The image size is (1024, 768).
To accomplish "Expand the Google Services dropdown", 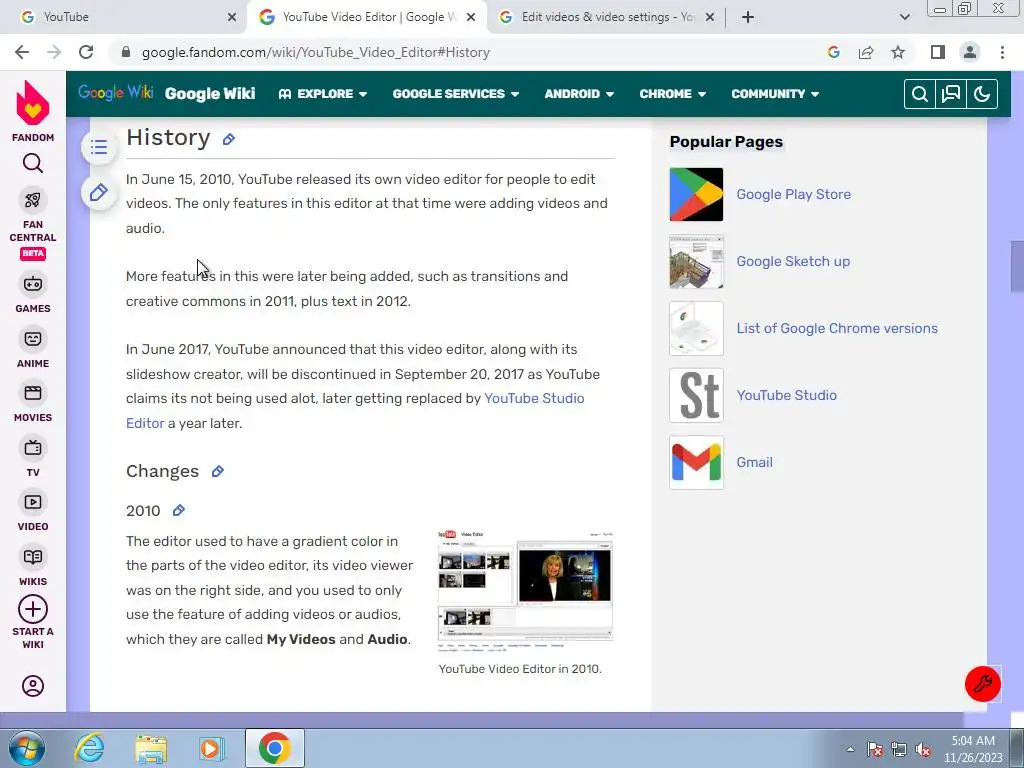I will tap(456, 94).
